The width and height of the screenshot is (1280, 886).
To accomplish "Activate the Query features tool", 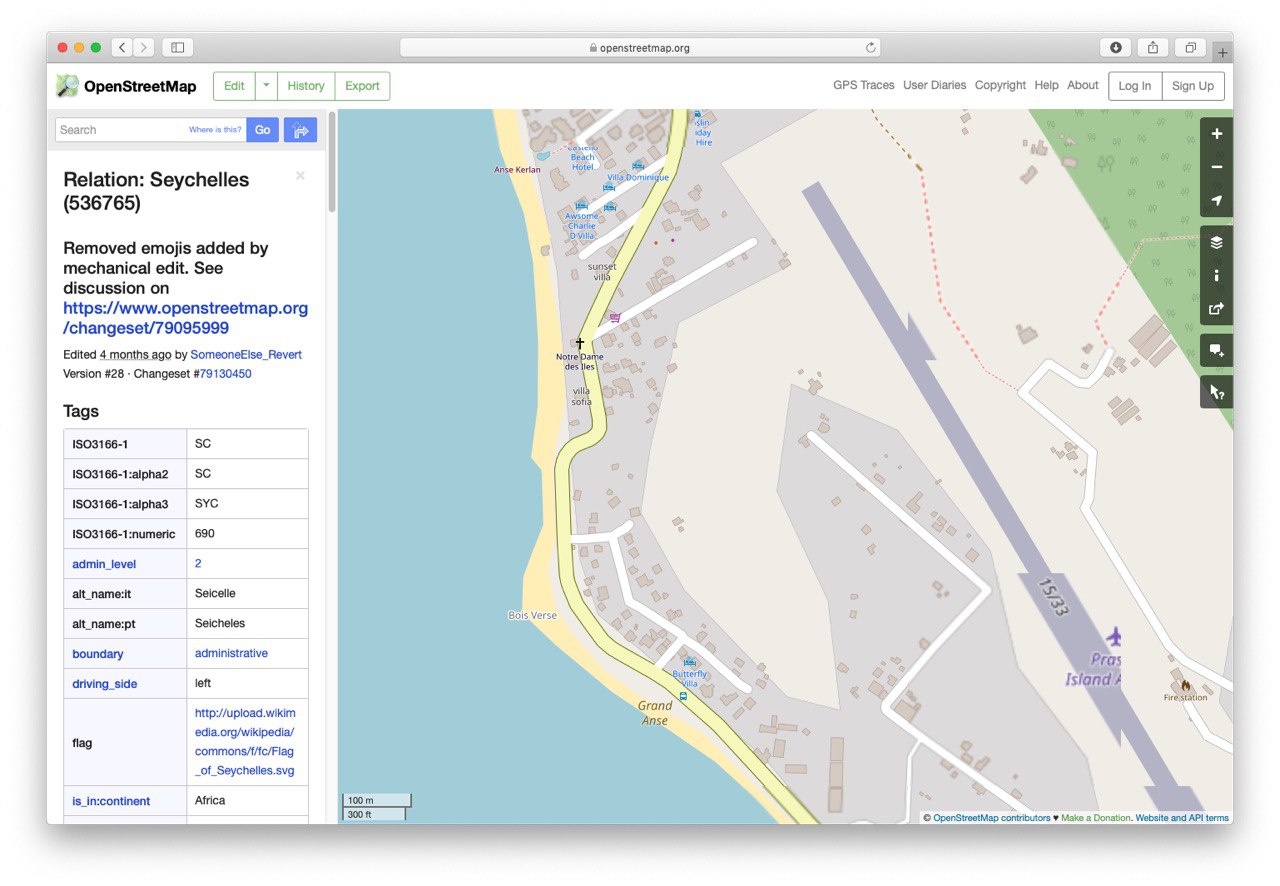I will [1216, 392].
